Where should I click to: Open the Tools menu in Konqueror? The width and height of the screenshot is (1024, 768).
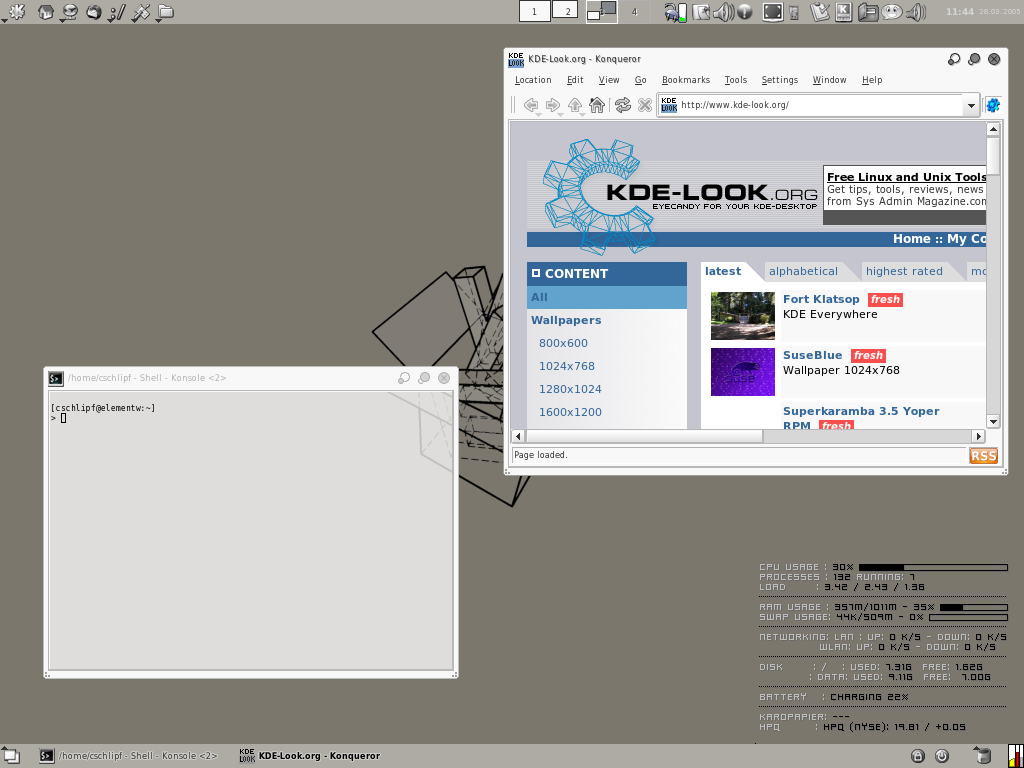click(735, 80)
